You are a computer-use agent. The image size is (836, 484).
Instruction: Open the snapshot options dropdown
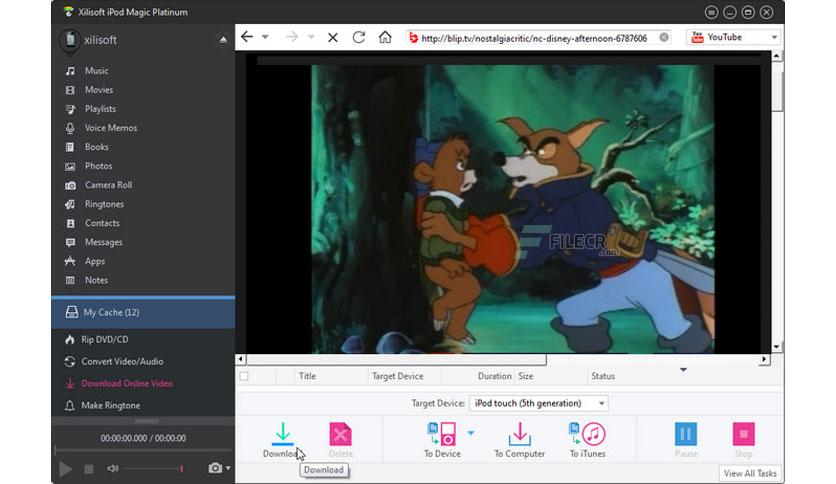pos(228,468)
